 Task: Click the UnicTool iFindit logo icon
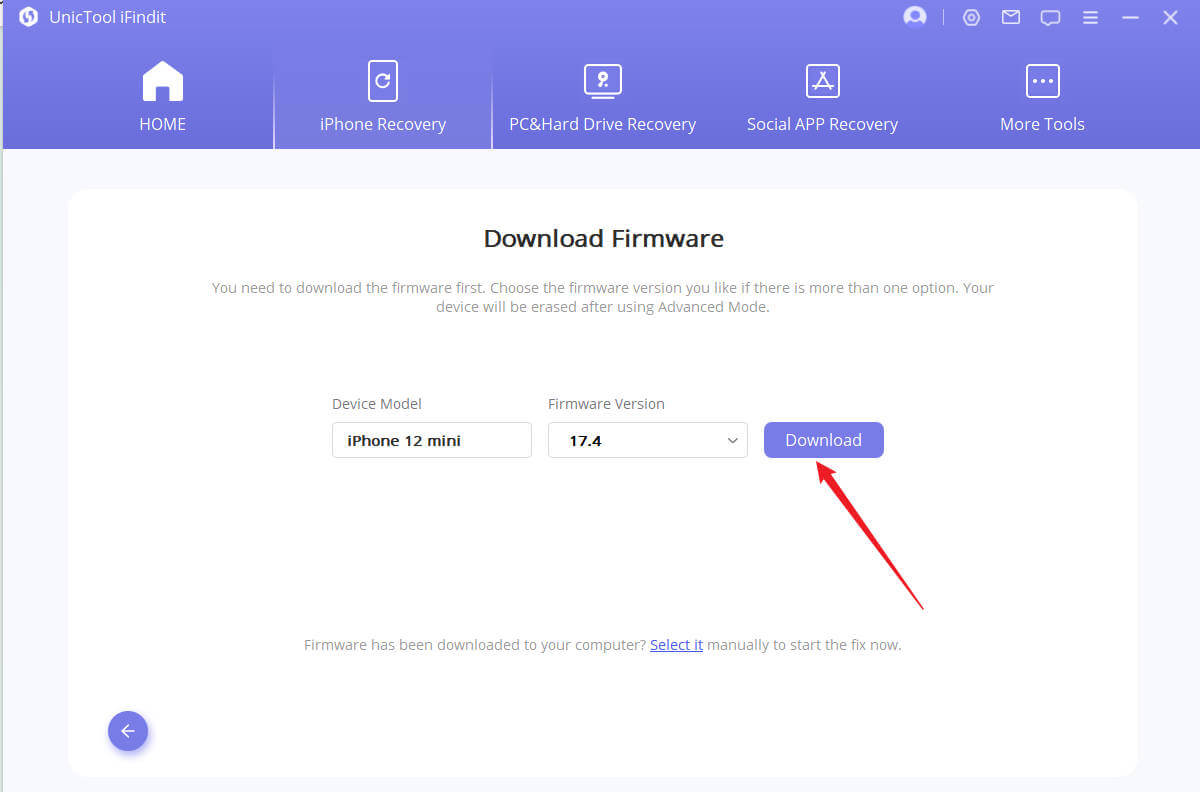coord(28,17)
